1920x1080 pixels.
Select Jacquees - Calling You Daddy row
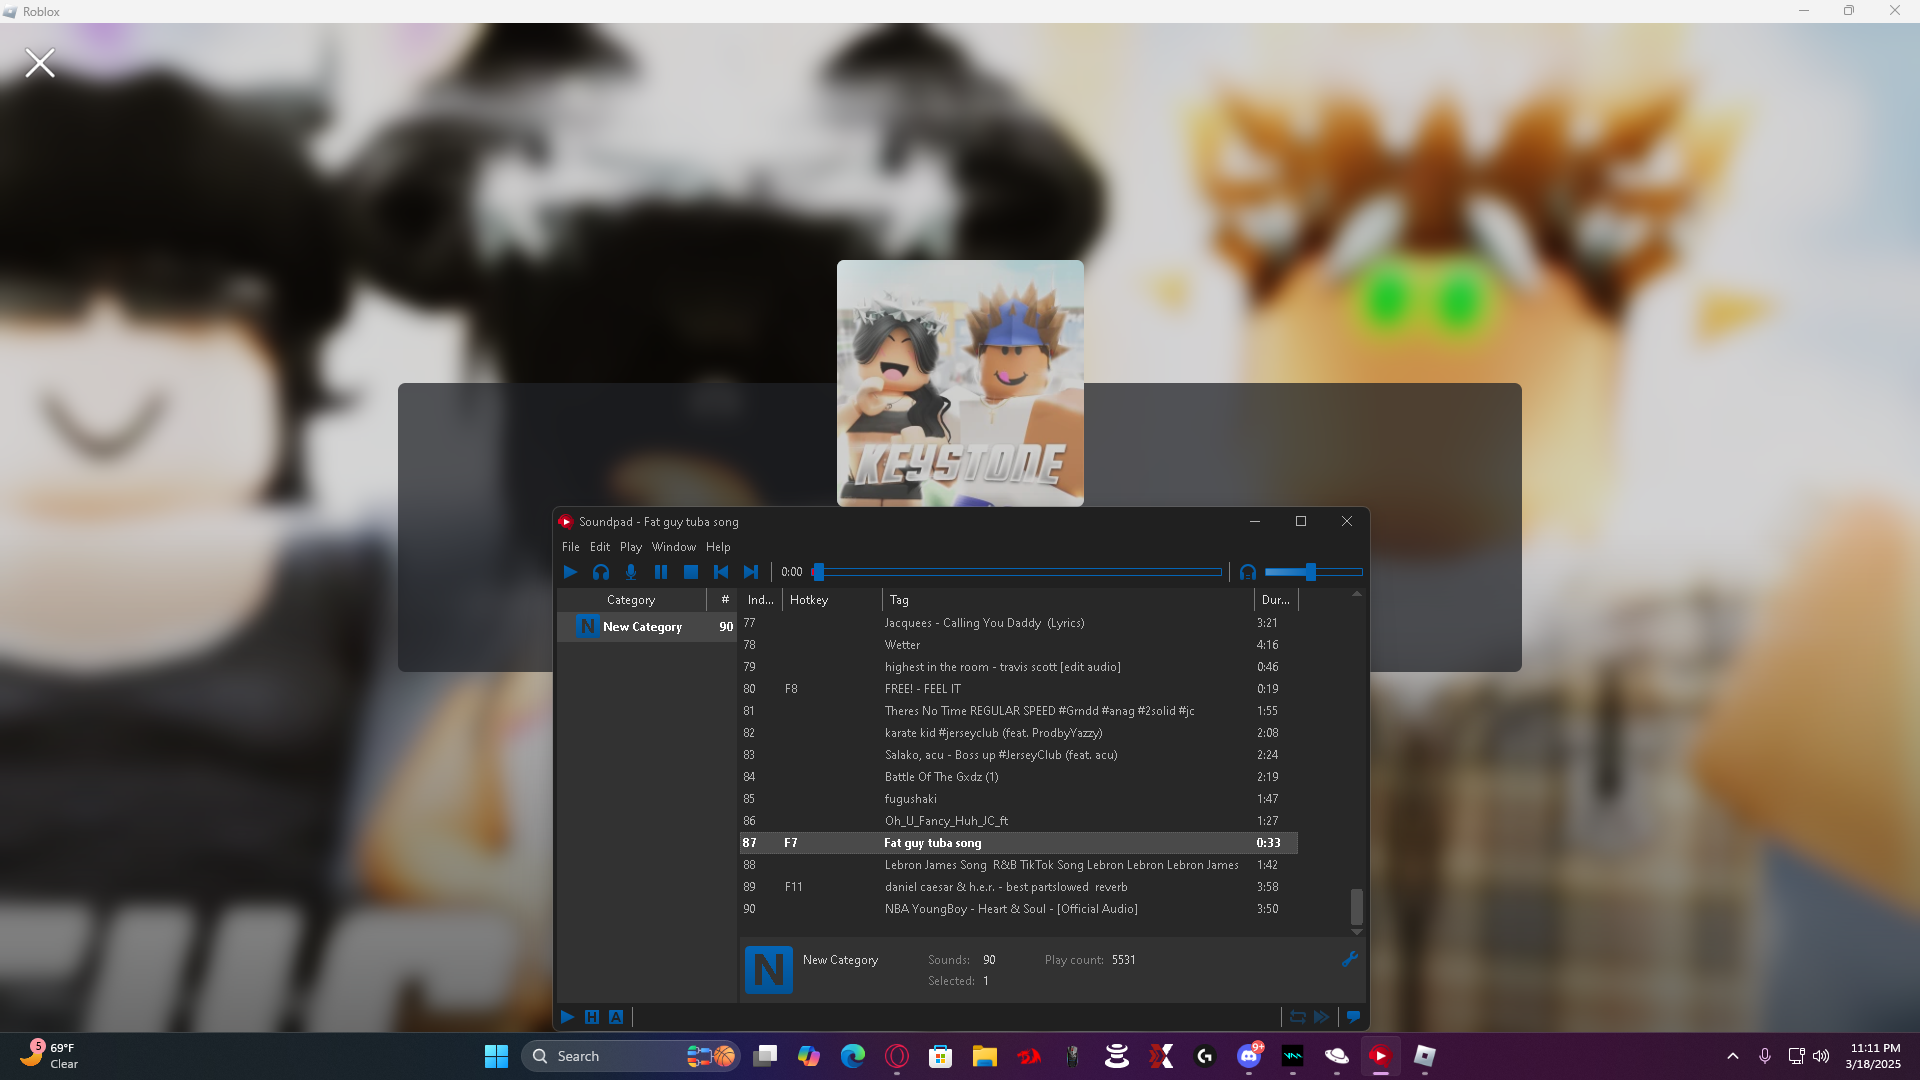tap(1019, 623)
